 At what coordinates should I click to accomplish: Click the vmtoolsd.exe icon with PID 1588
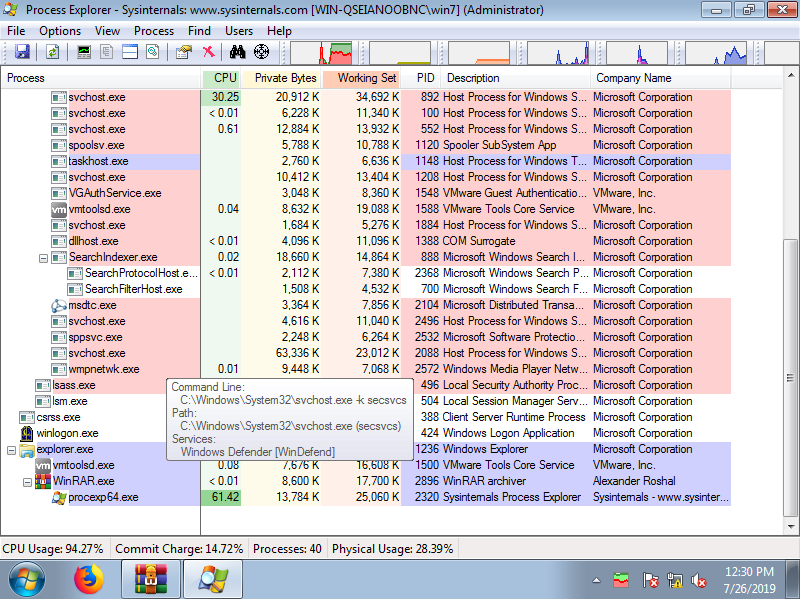[x=59, y=209]
